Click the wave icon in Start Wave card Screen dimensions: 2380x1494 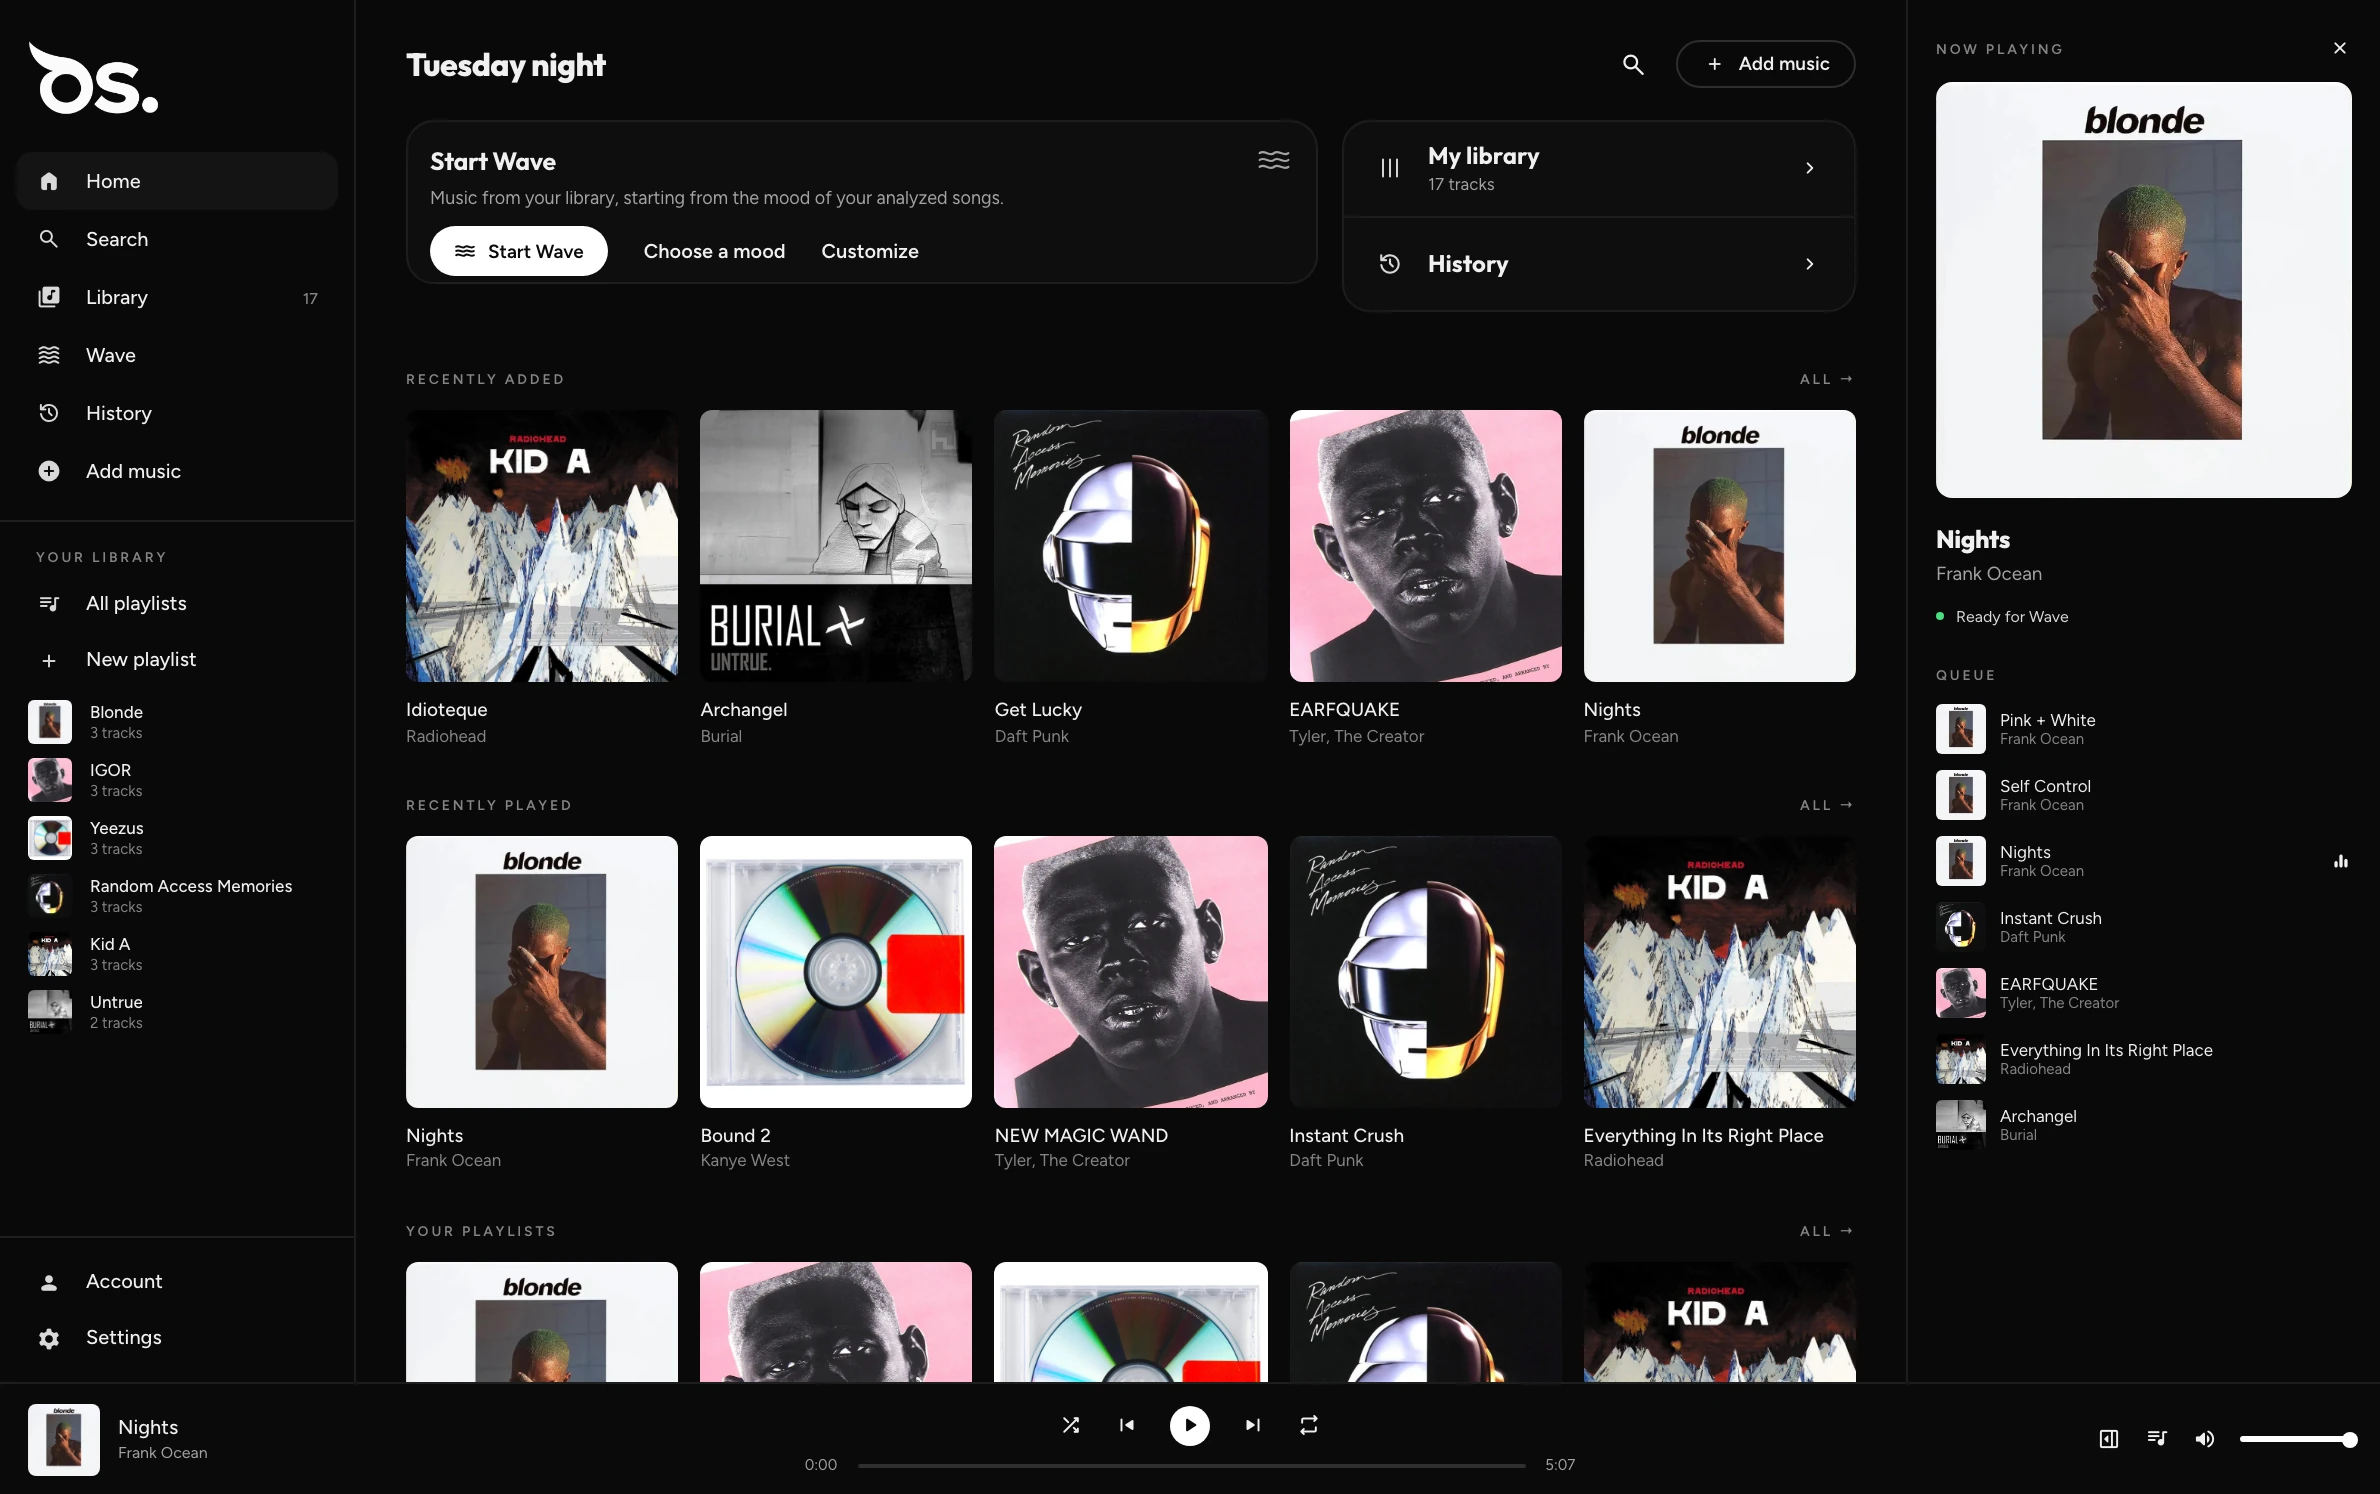(x=1273, y=160)
